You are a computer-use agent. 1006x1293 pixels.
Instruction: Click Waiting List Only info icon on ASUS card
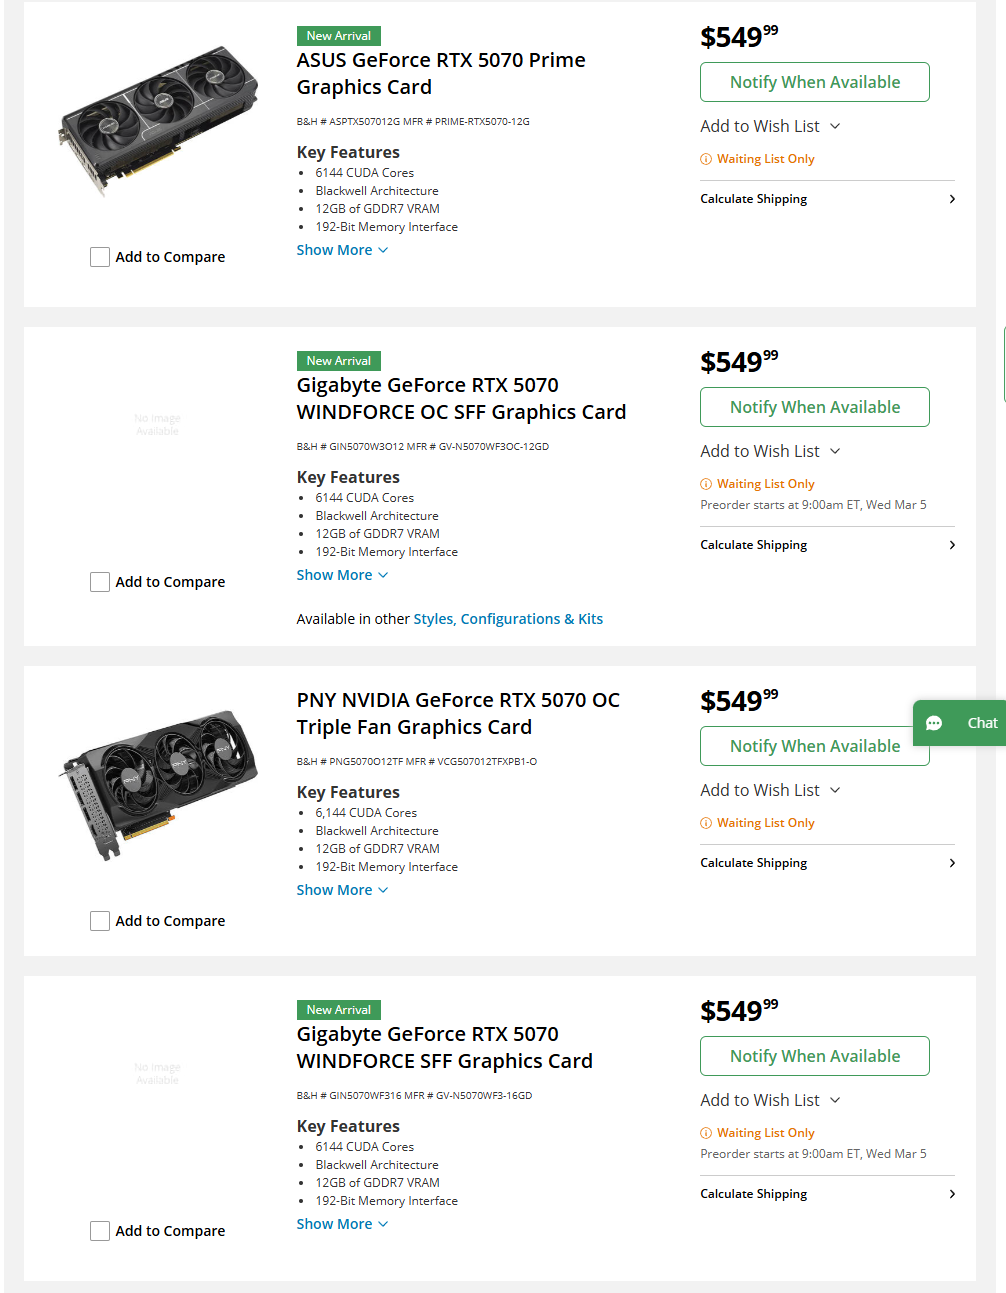click(706, 158)
